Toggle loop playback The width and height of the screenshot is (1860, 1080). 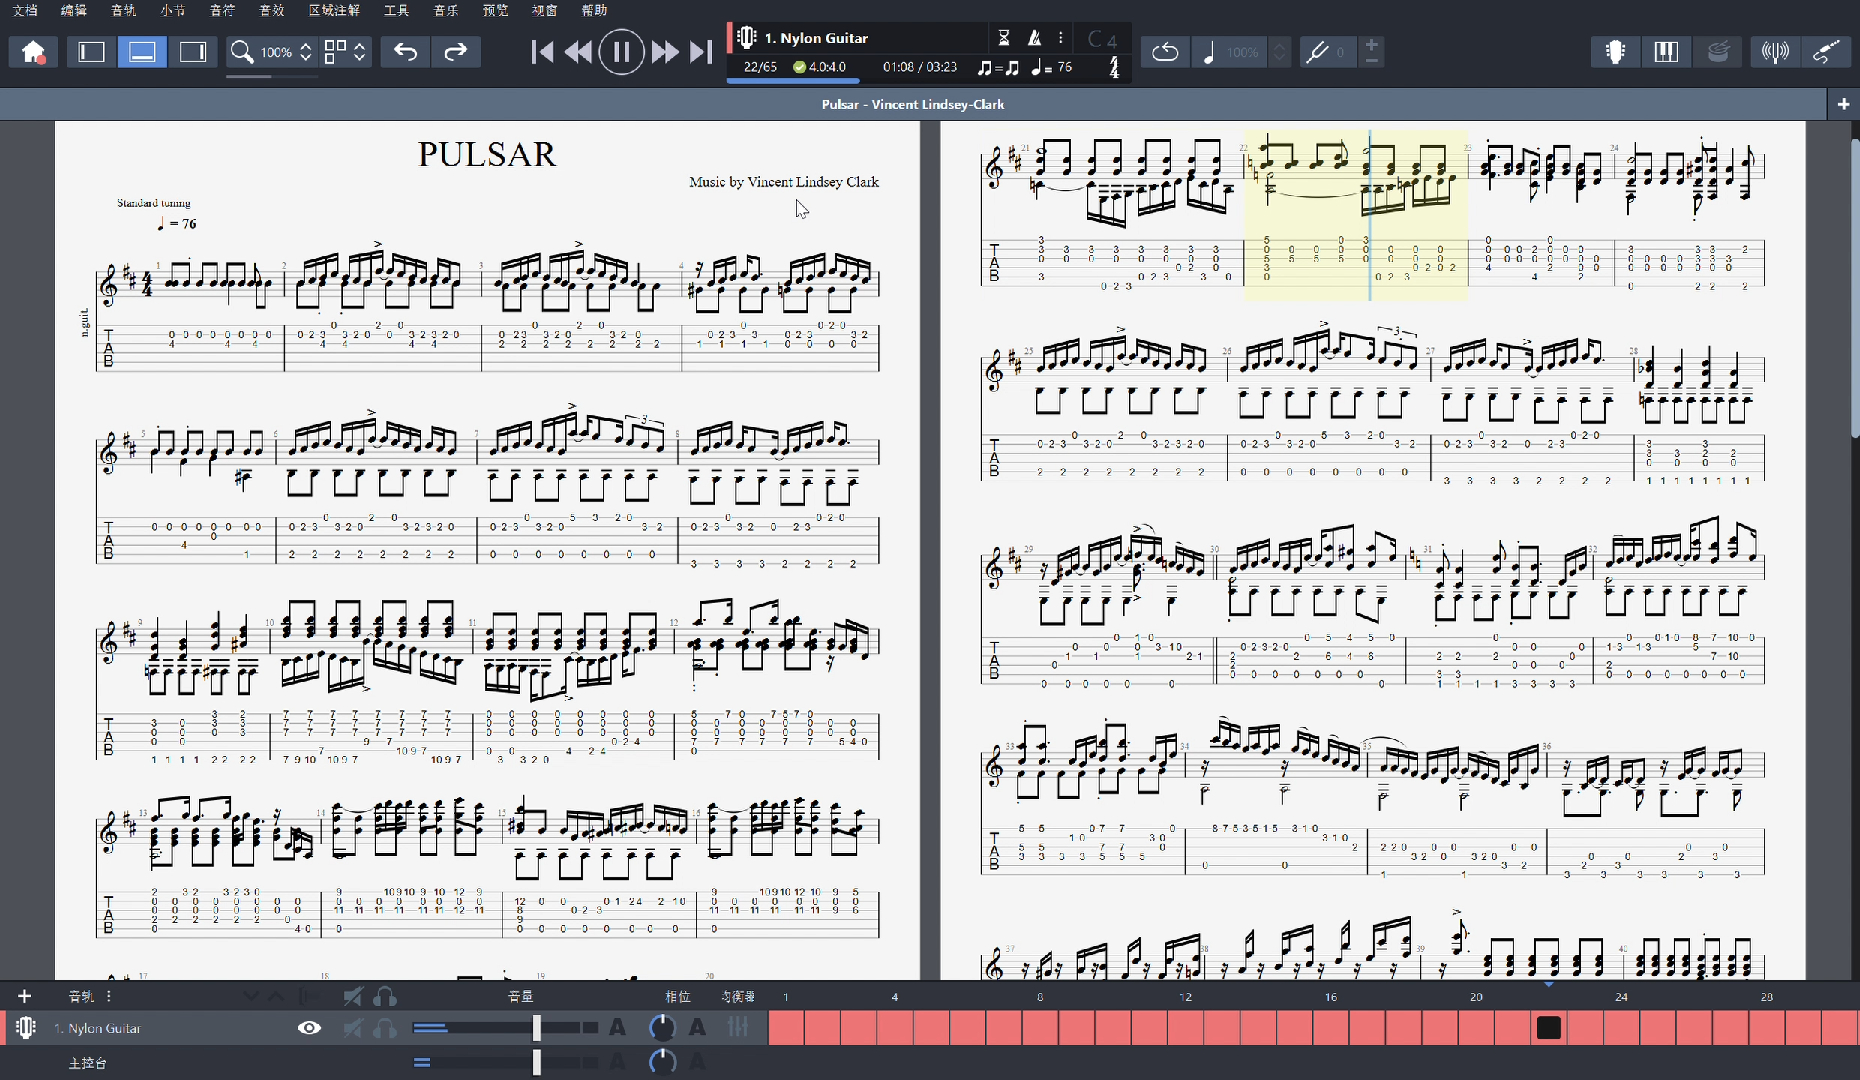pos(1165,52)
